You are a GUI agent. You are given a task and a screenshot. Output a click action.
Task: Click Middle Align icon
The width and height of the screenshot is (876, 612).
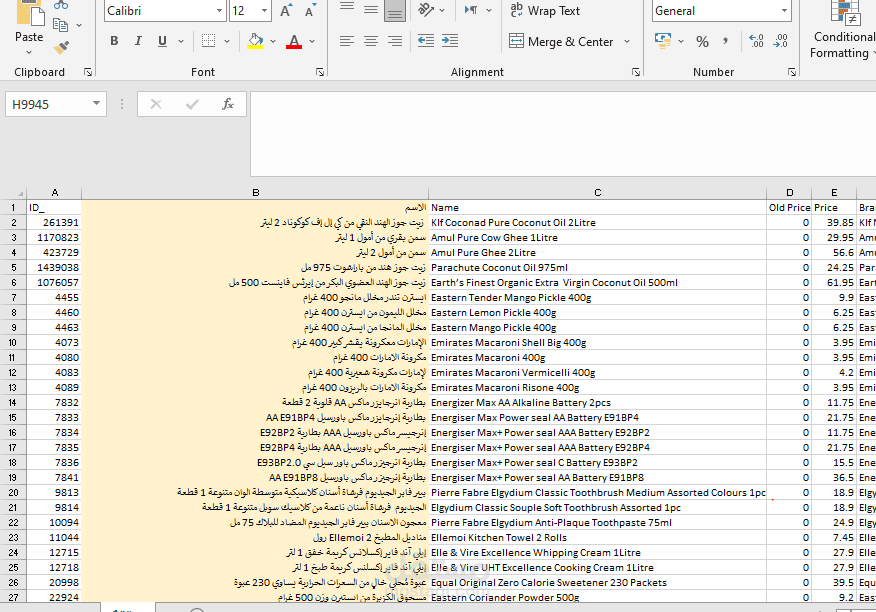[x=370, y=9]
